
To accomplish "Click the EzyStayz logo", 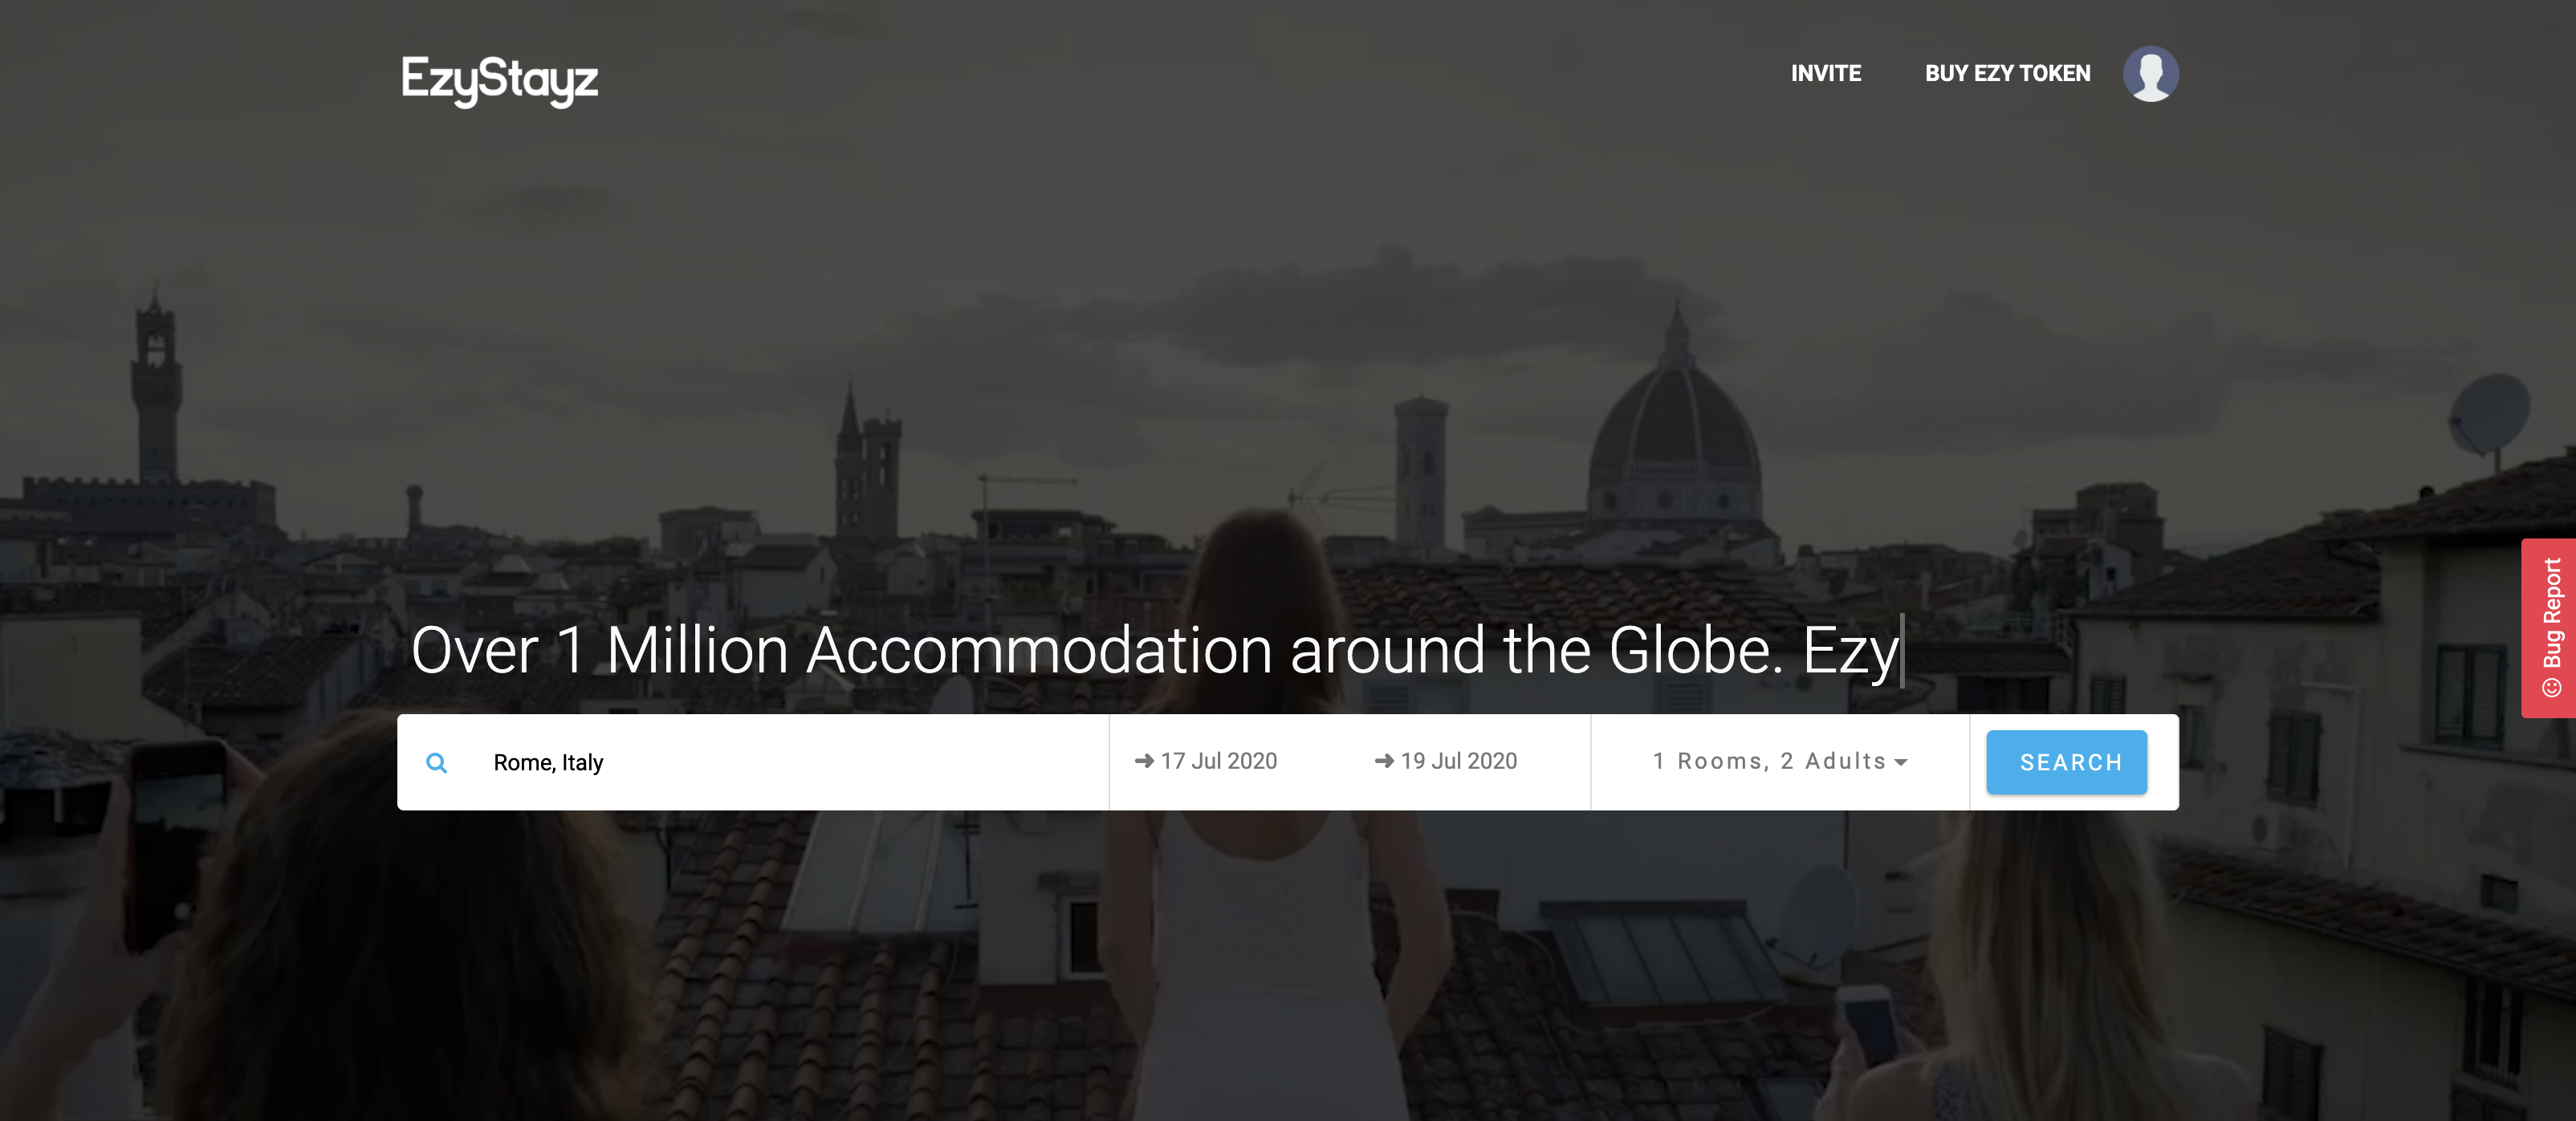I will point(499,79).
